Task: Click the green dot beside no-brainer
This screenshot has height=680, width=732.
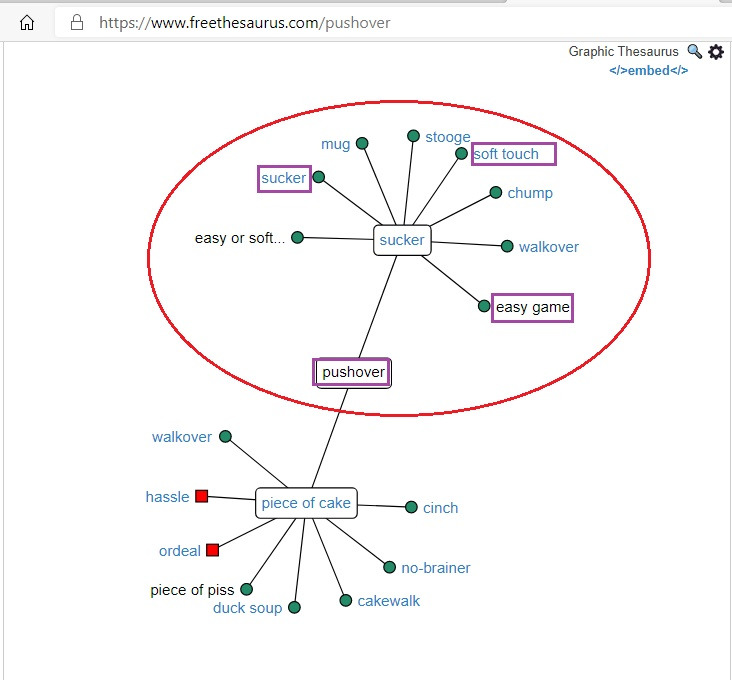Action: pyautogui.click(x=389, y=568)
